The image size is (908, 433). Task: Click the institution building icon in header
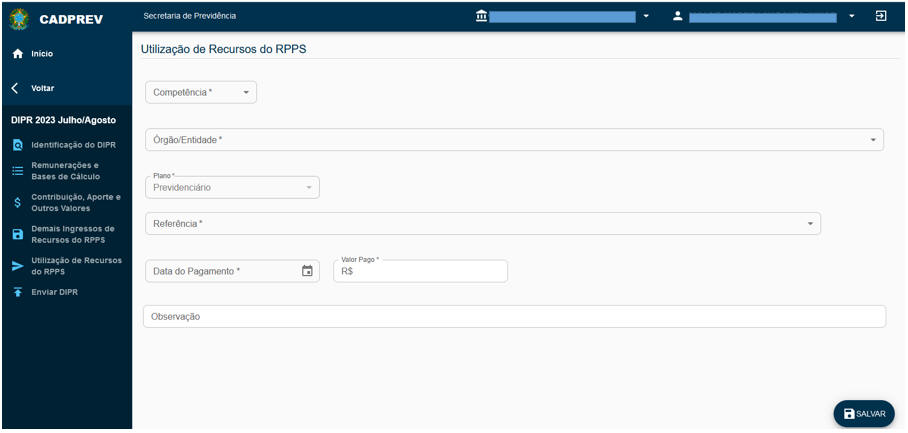tap(481, 16)
